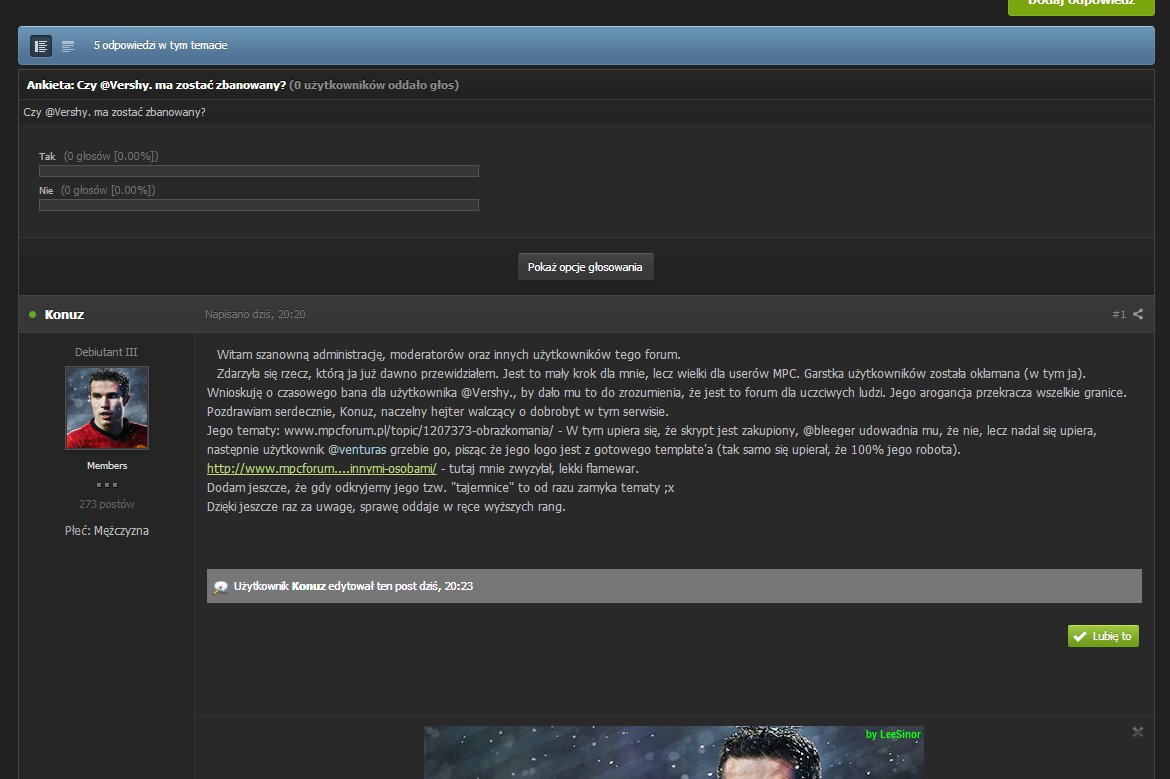1170x779 pixels.
Task: Click the Members group label
Action: click(x=107, y=466)
